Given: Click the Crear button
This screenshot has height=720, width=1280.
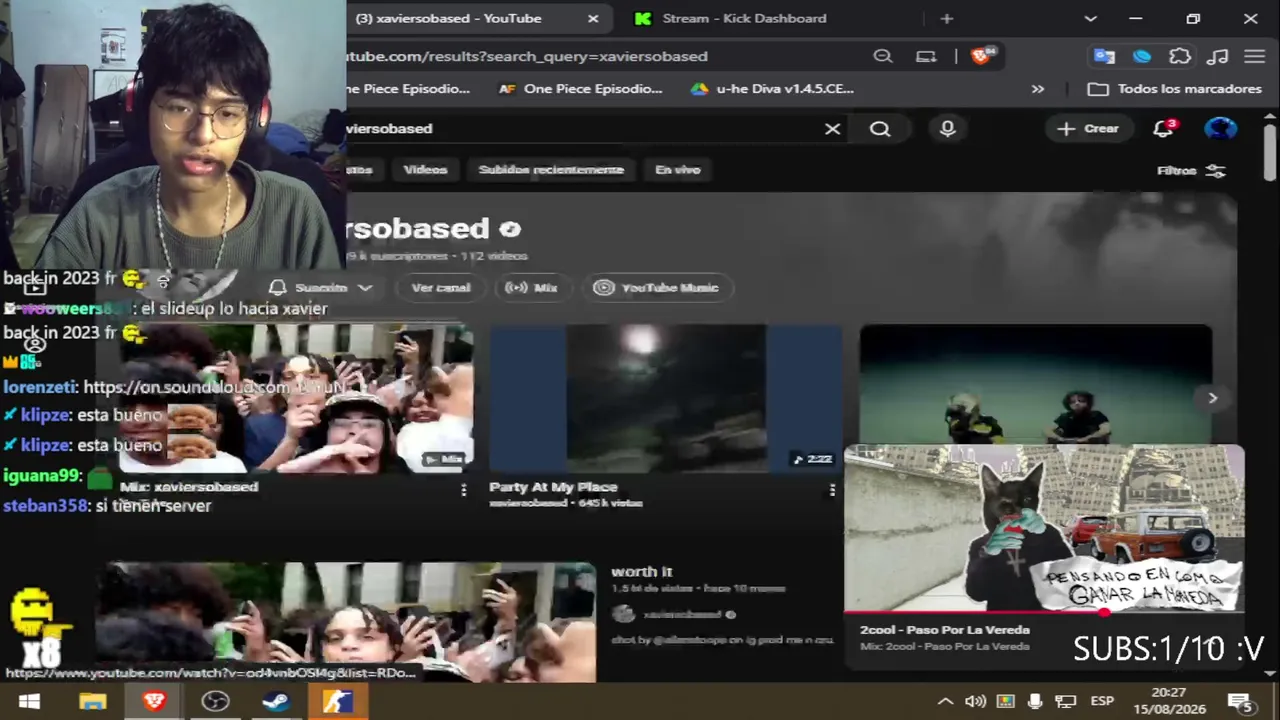Looking at the screenshot, I should 1088,128.
